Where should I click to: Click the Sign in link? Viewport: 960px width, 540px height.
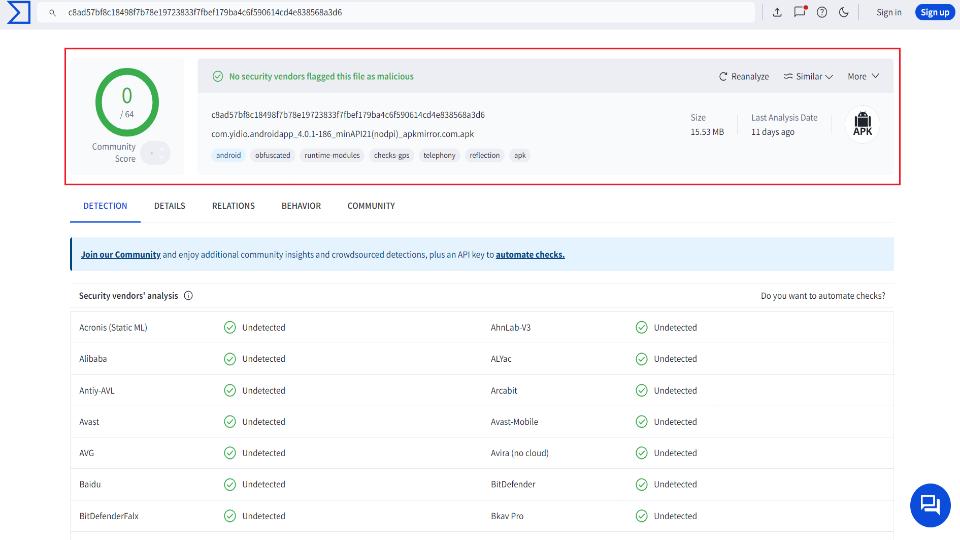(888, 12)
